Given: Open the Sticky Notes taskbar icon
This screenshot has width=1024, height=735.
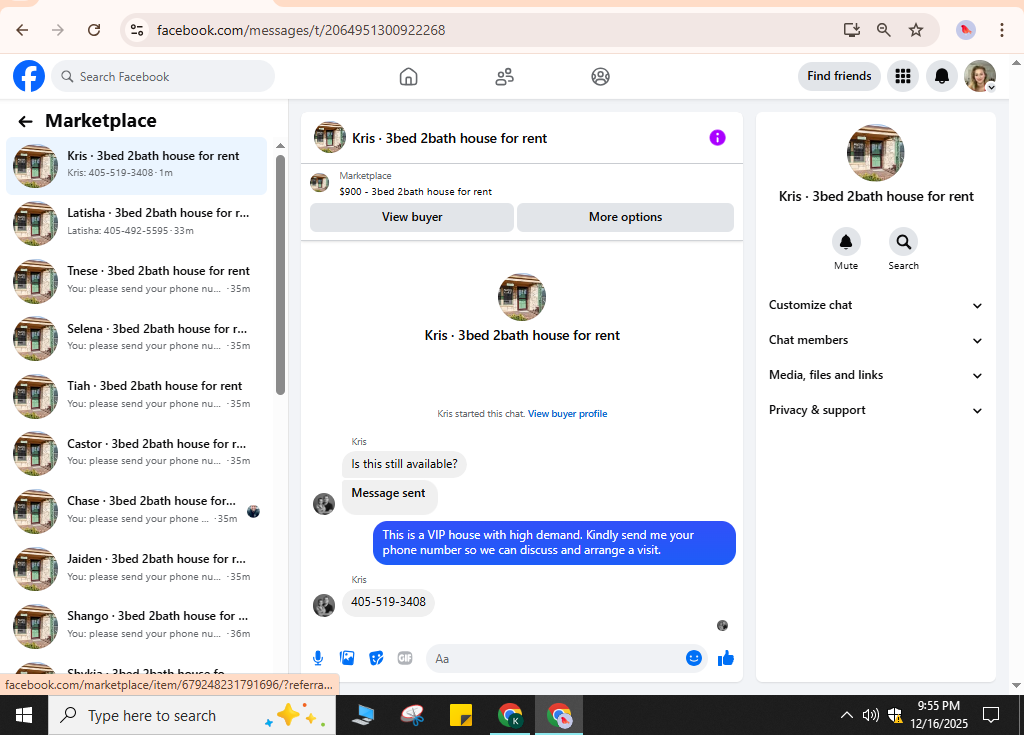Looking at the screenshot, I should (460, 715).
